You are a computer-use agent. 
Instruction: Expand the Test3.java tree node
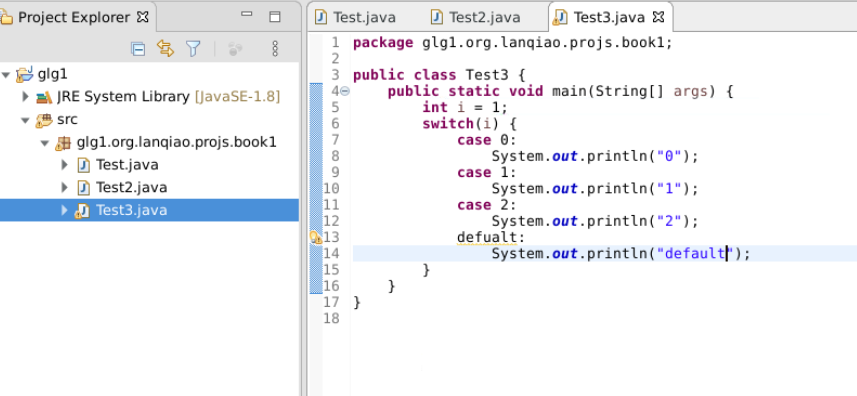coord(64,210)
